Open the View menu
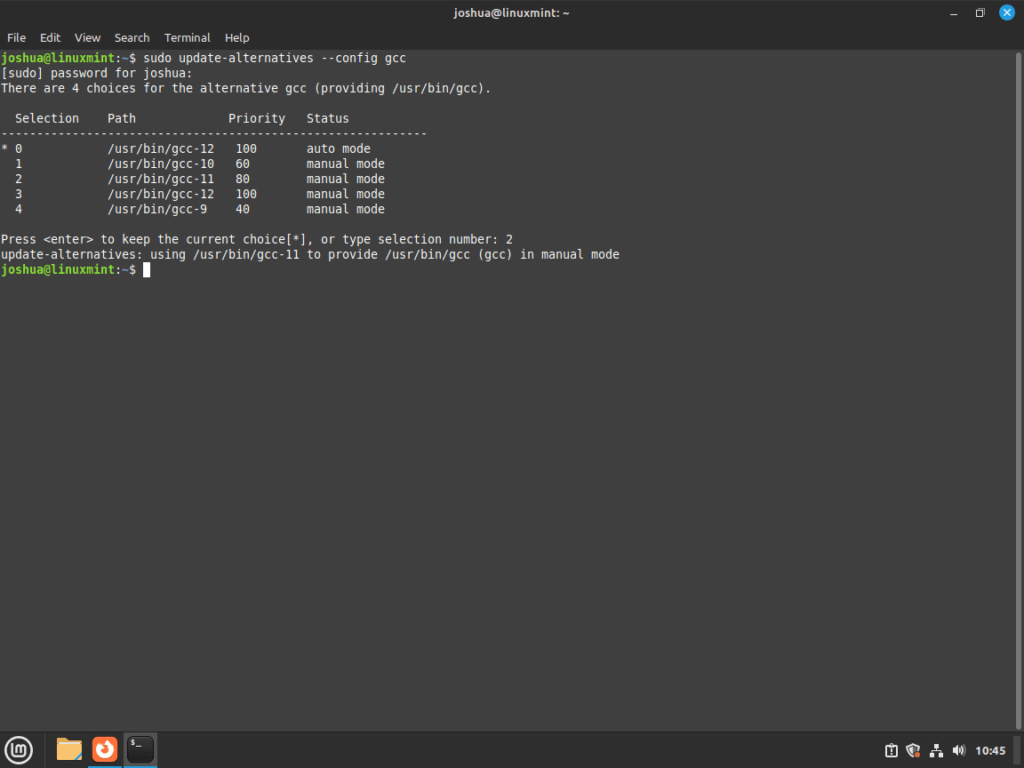Viewport: 1024px width, 768px height. [87, 38]
